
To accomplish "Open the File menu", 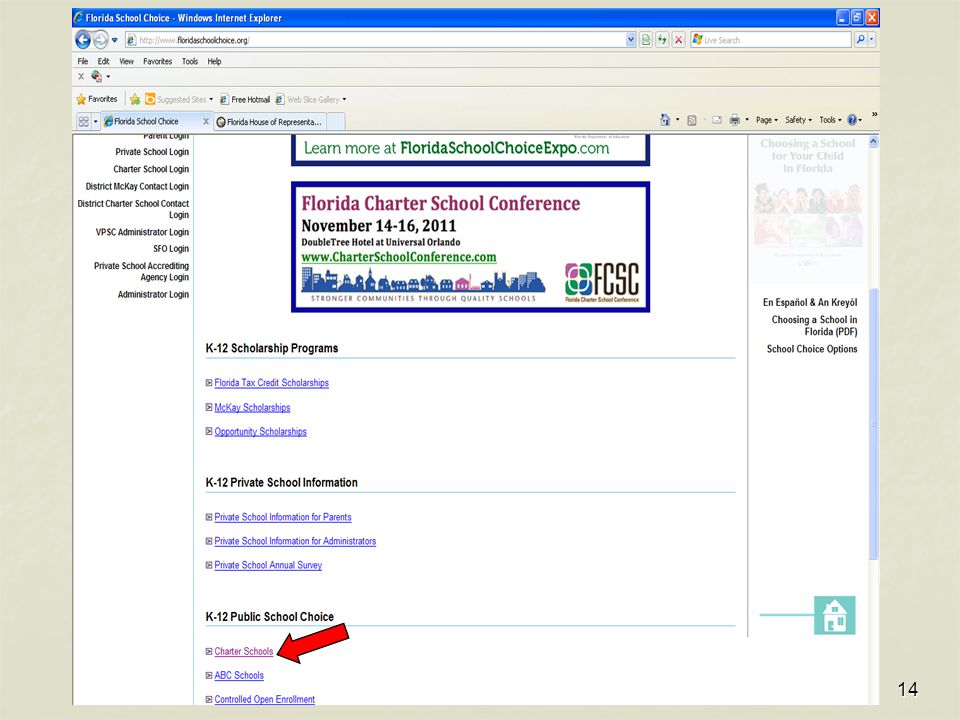I will click(x=83, y=61).
